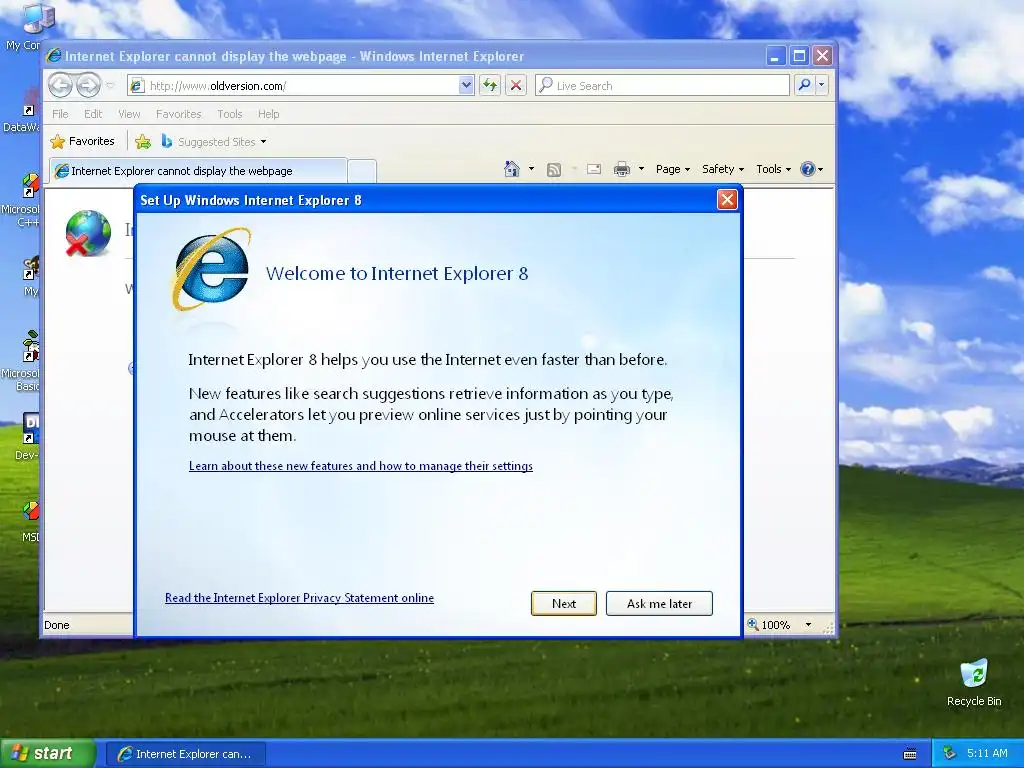This screenshot has height=768, width=1024.
Task: Select the 'cannot display the webpage' tab
Action: click(x=198, y=170)
